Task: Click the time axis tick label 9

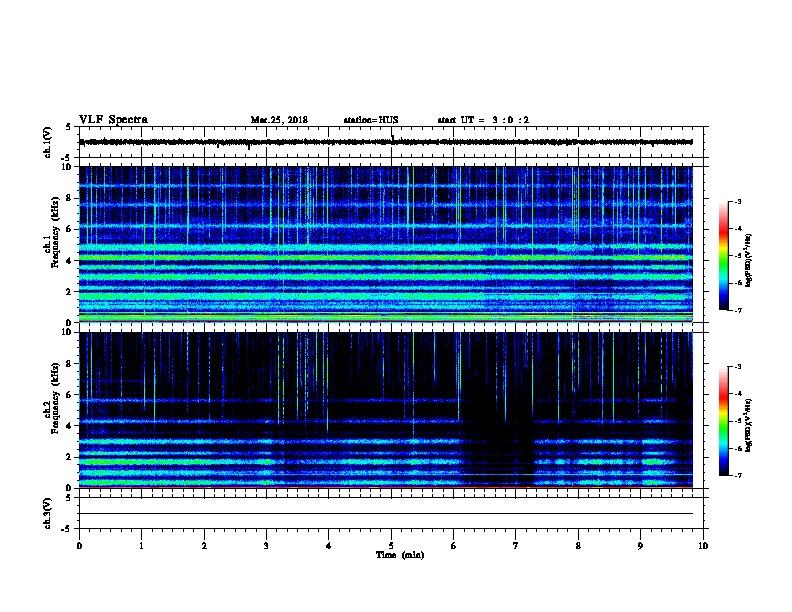Action: [640, 546]
